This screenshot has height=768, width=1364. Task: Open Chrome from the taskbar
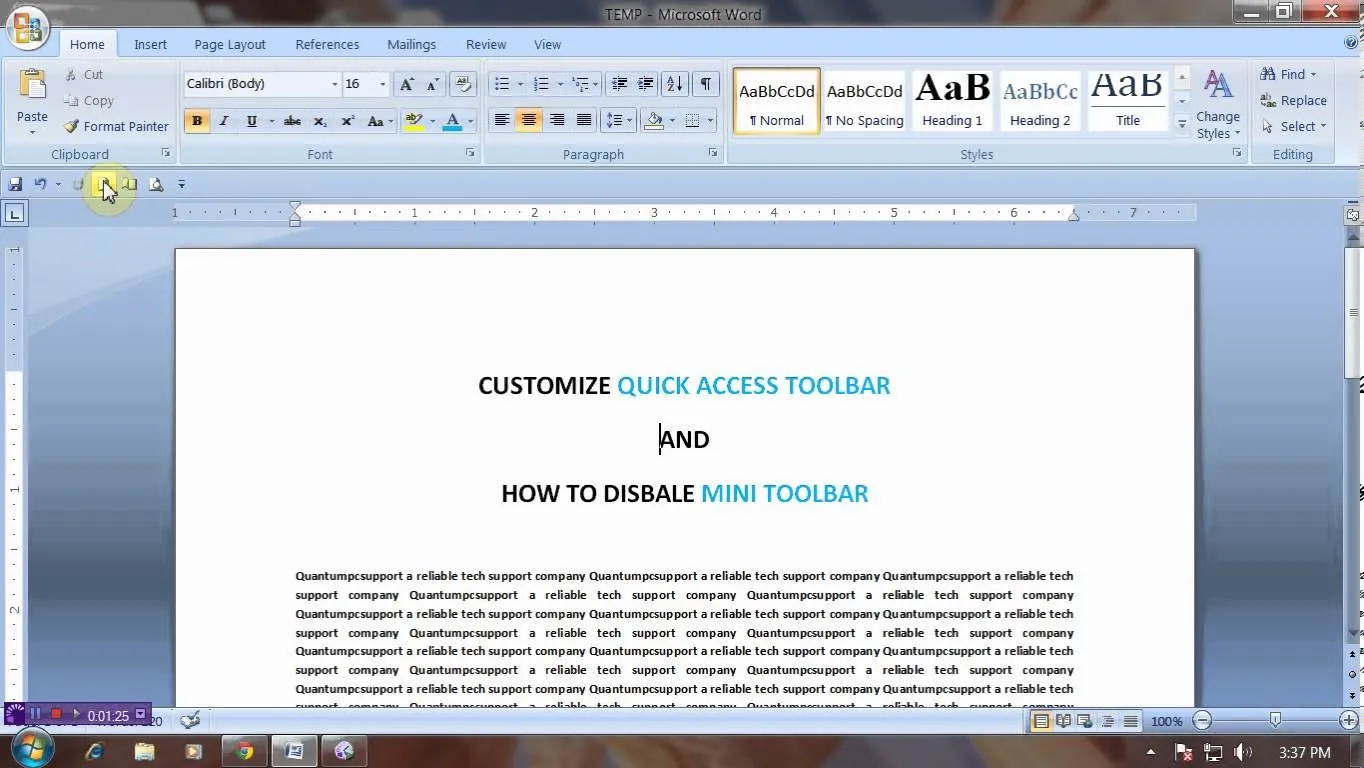tap(244, 751)
